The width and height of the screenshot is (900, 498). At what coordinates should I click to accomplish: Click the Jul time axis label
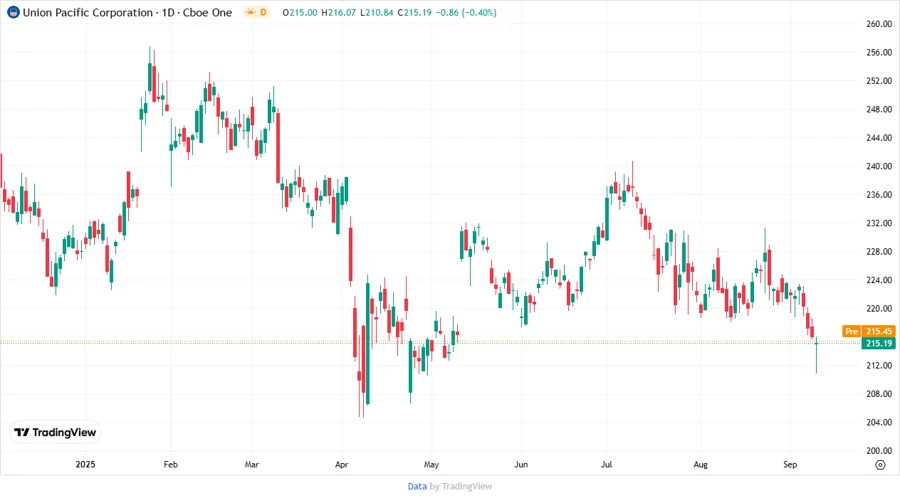(x=606, y=465)
